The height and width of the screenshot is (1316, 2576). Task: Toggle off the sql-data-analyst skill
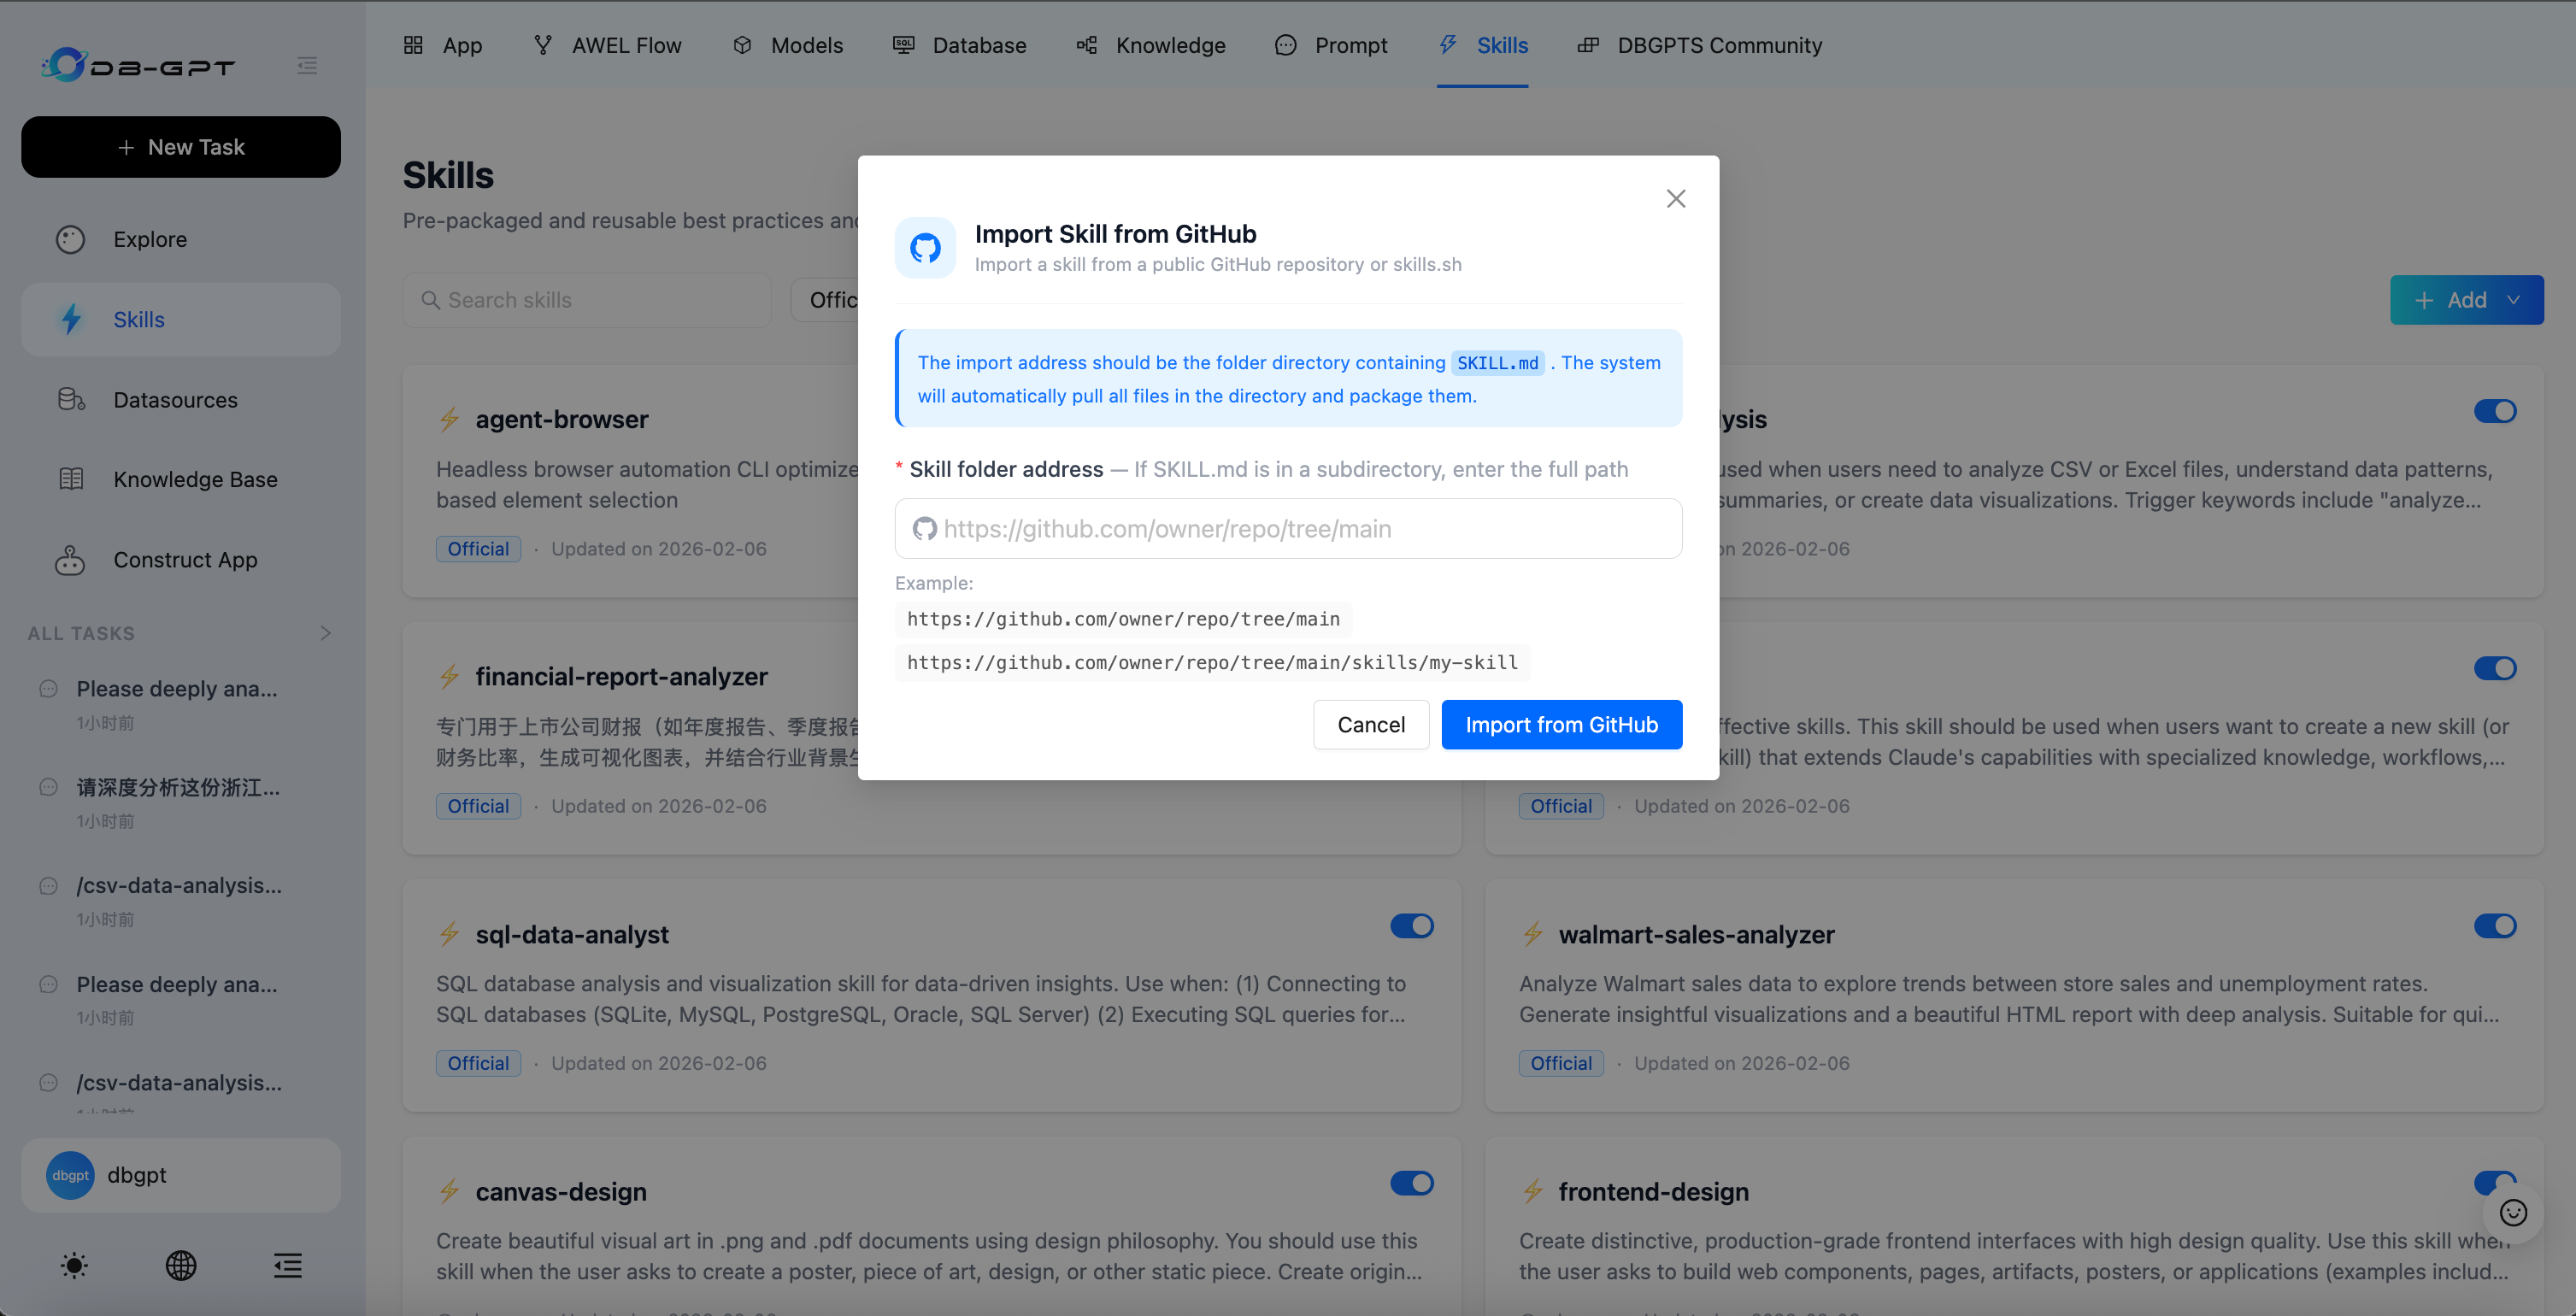point(1412,925)
